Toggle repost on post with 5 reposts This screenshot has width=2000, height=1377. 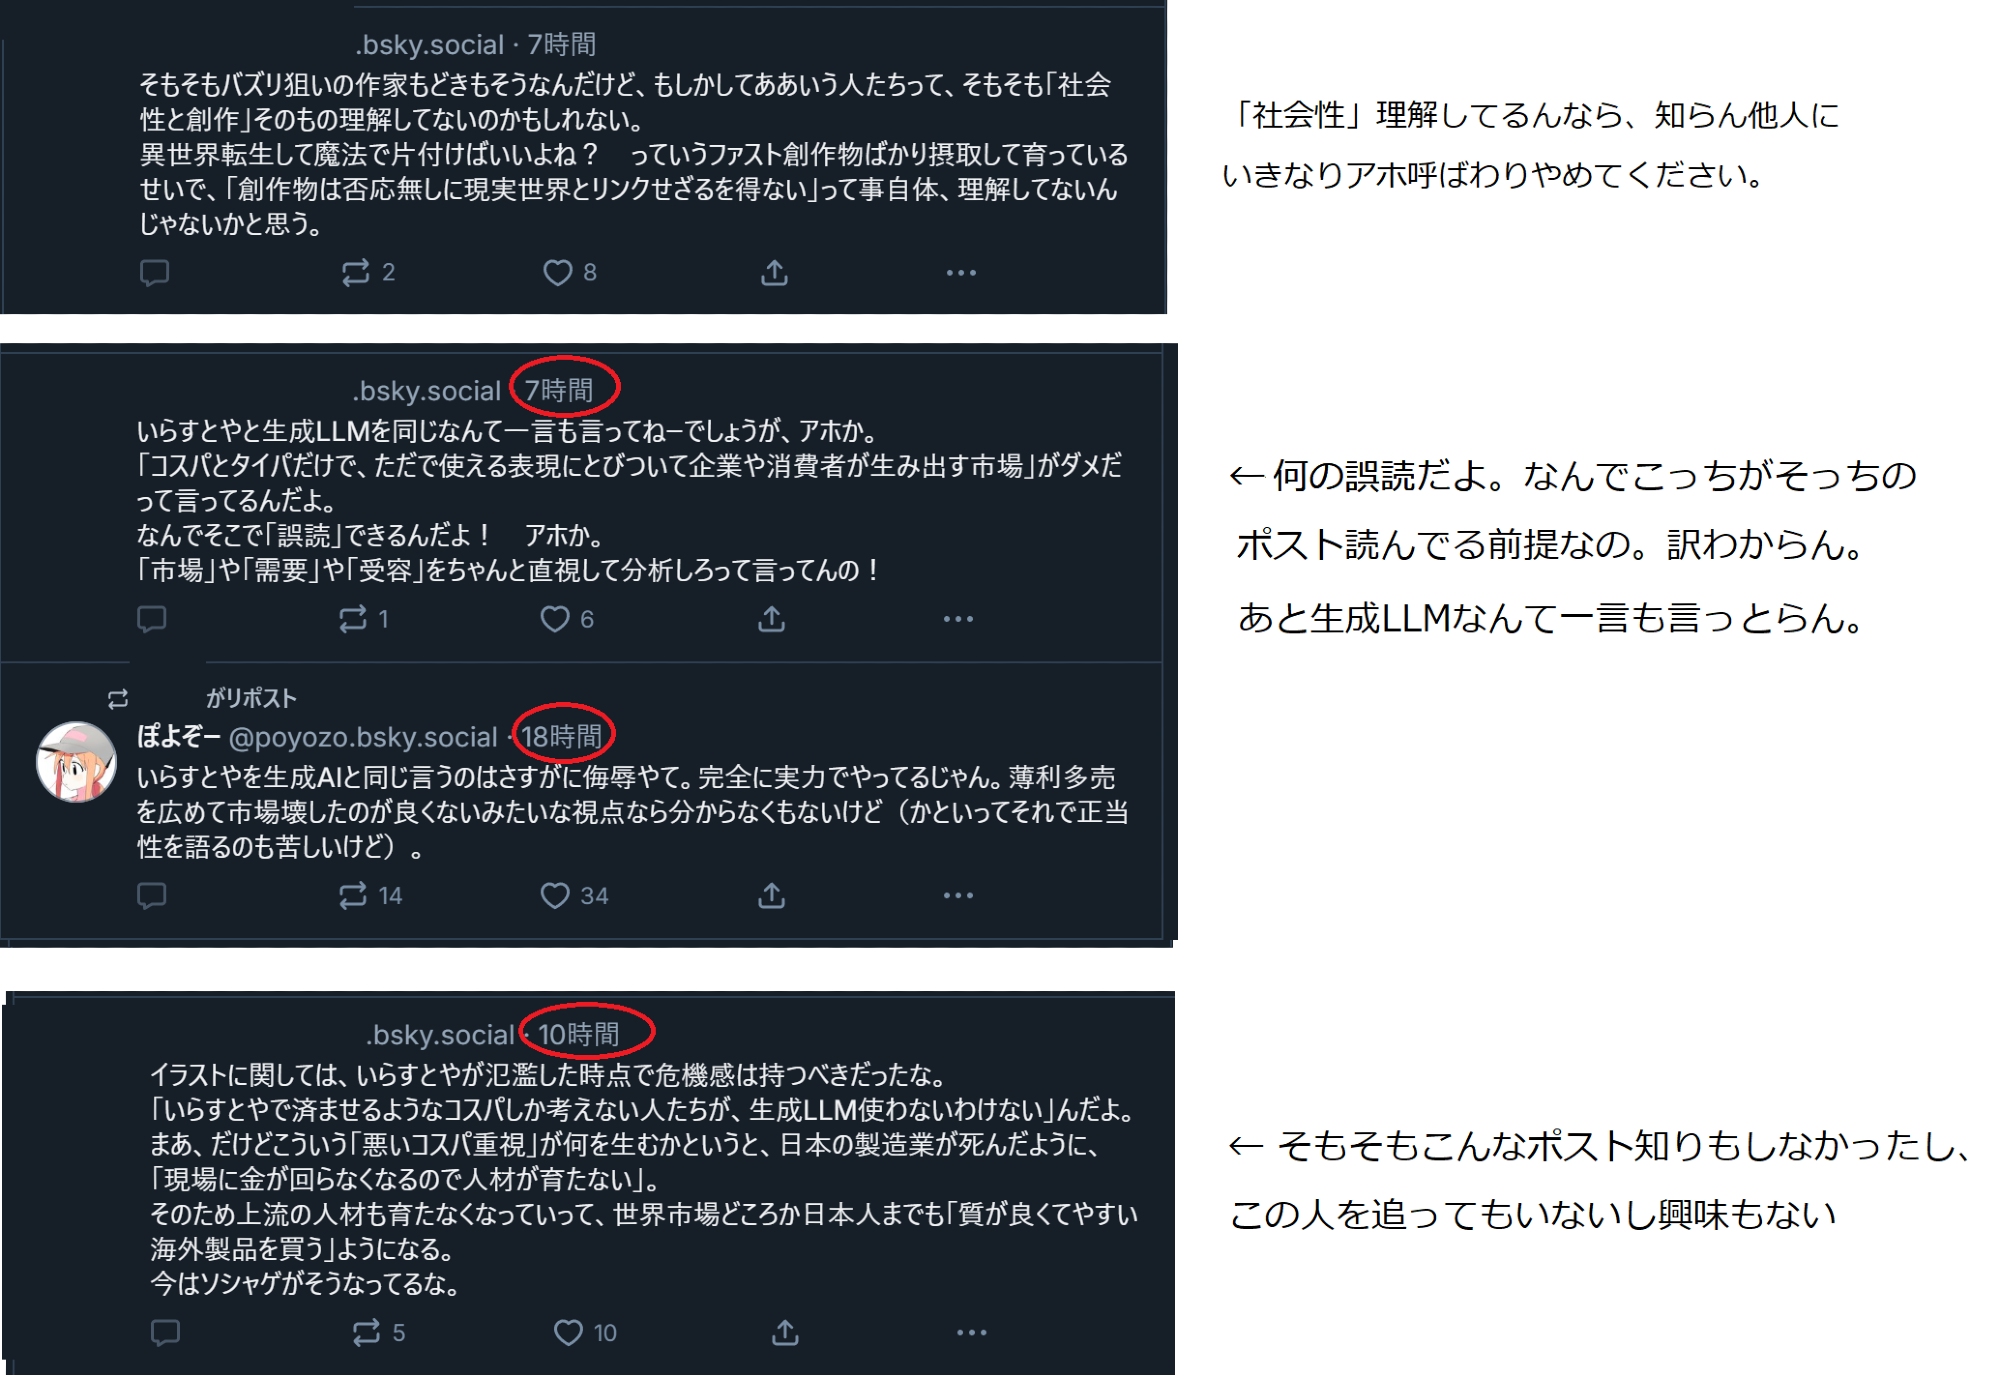coord(366,1332)
